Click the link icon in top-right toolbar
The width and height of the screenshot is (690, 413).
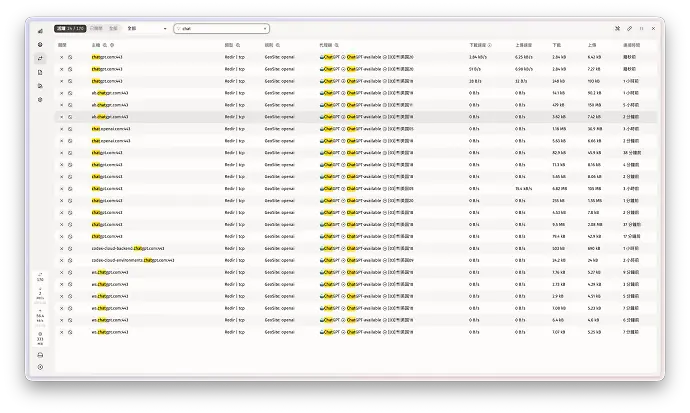(629, 29)
